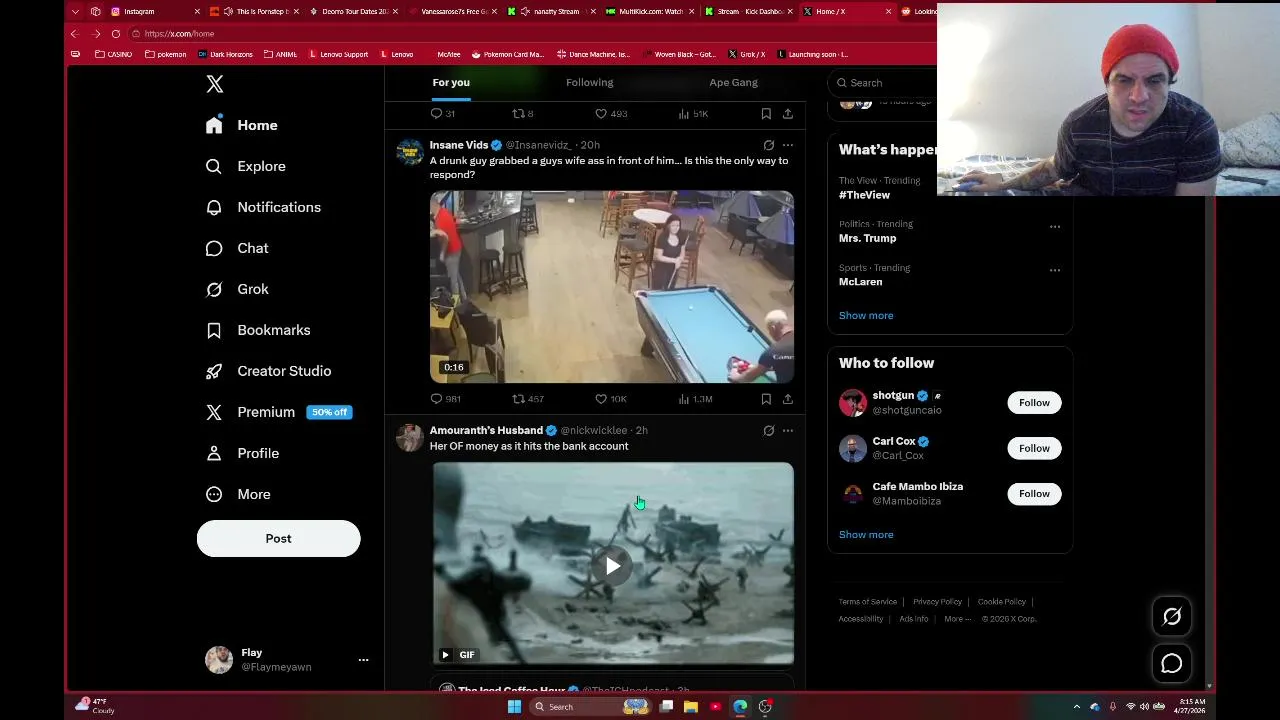The height and width of the screenshot is (720, 1280).
Task: Open the weather widget showing 47°F
Action: point(94,706)
